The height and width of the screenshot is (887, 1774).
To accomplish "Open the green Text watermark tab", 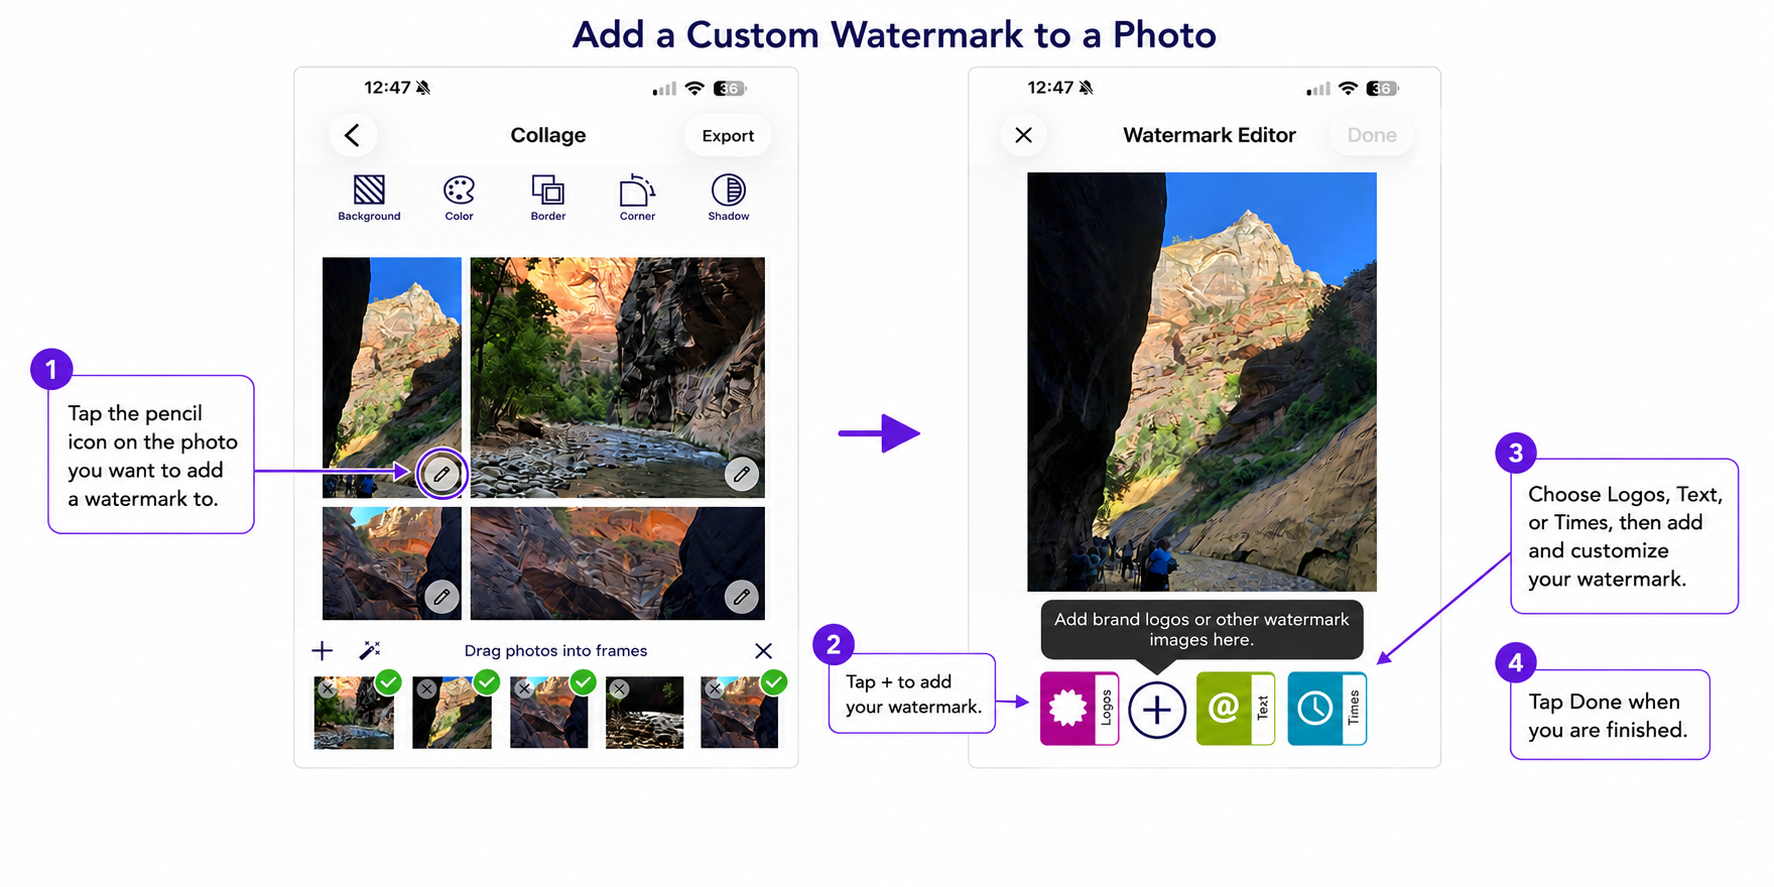I will click(1235, 708).
